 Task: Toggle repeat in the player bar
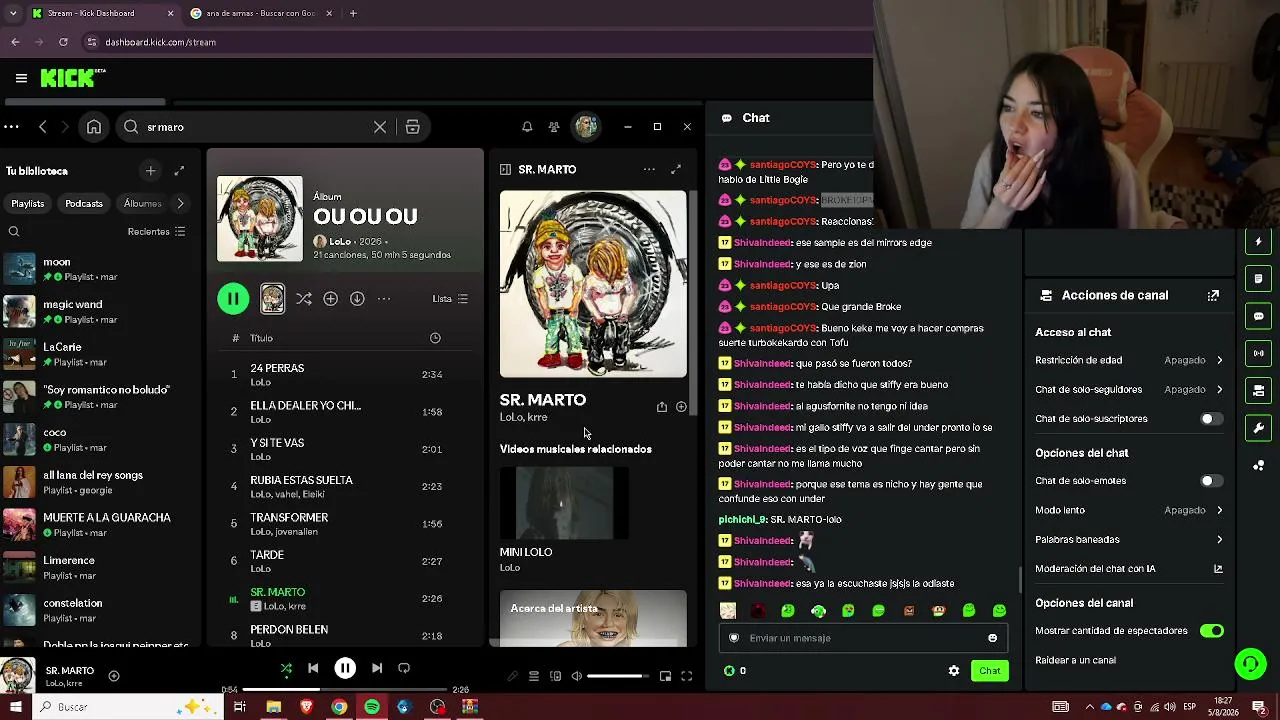point(404,668)
